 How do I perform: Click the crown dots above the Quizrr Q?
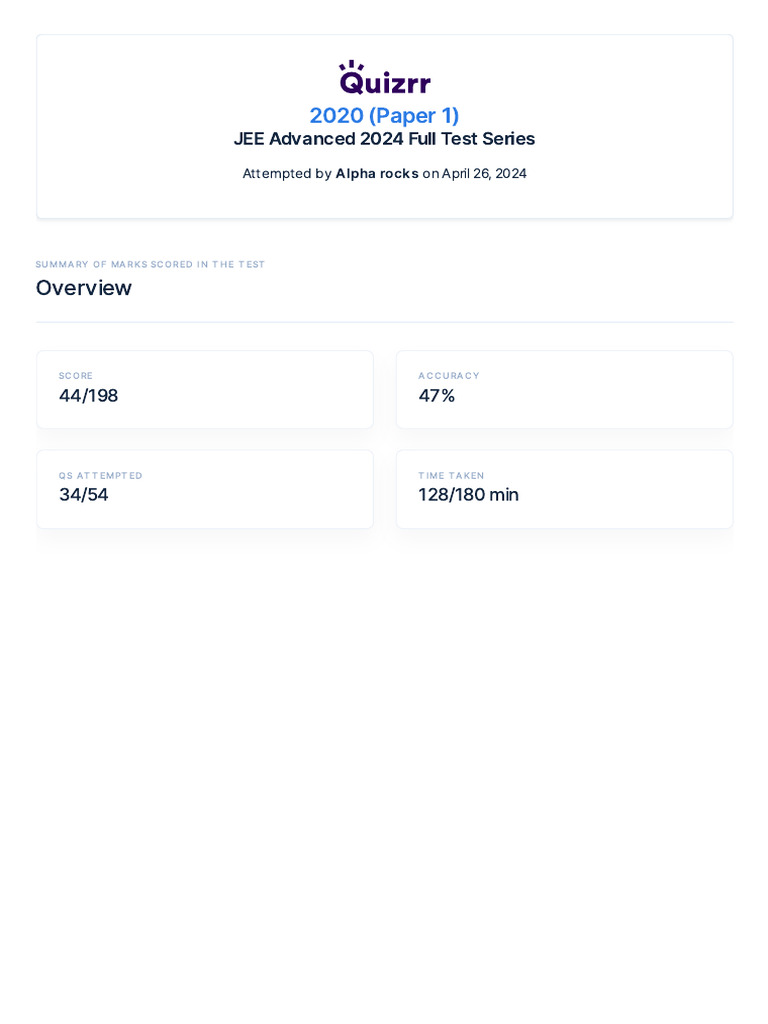point(350,65)
